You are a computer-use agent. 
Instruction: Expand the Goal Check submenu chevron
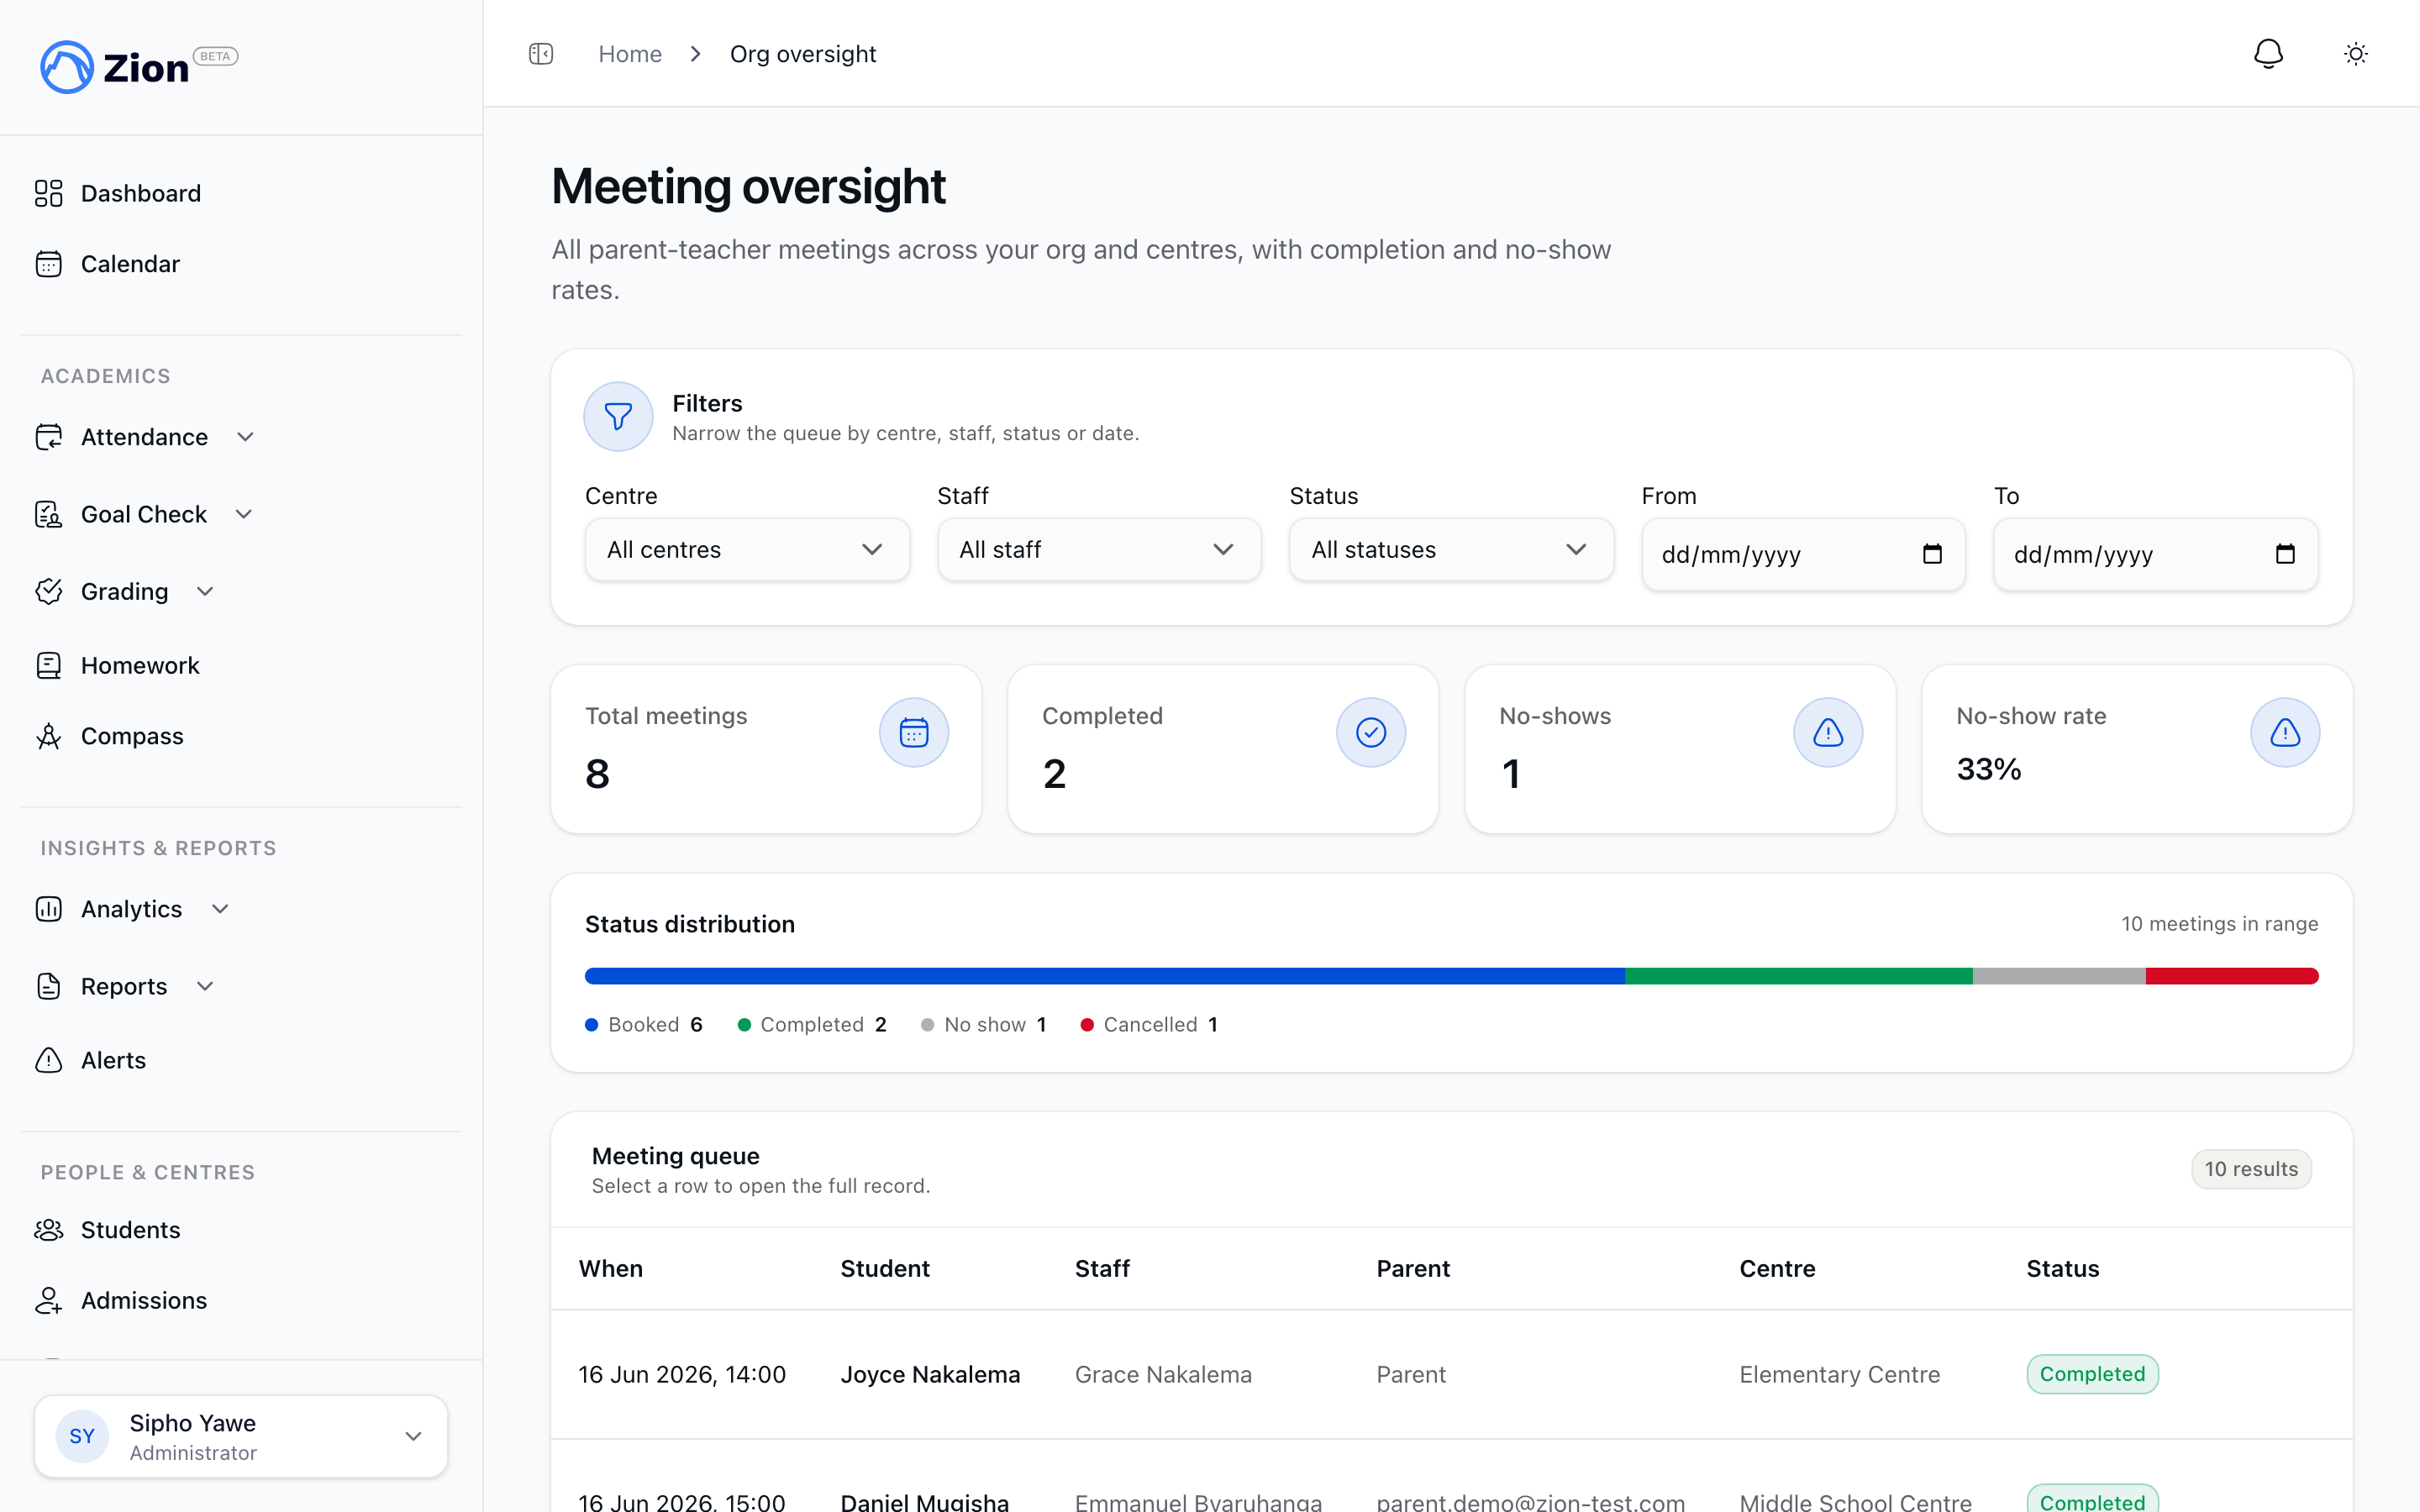click(244, 514)
